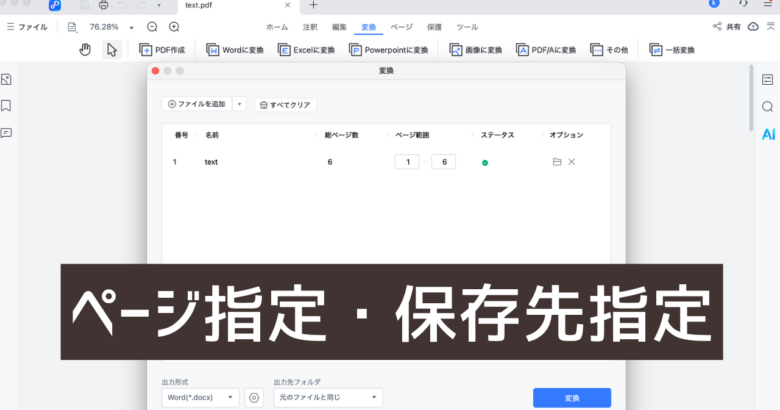Select the arrow cursor tool
Image resolution: width=780 pixels, height=410 pixels.
112,49
